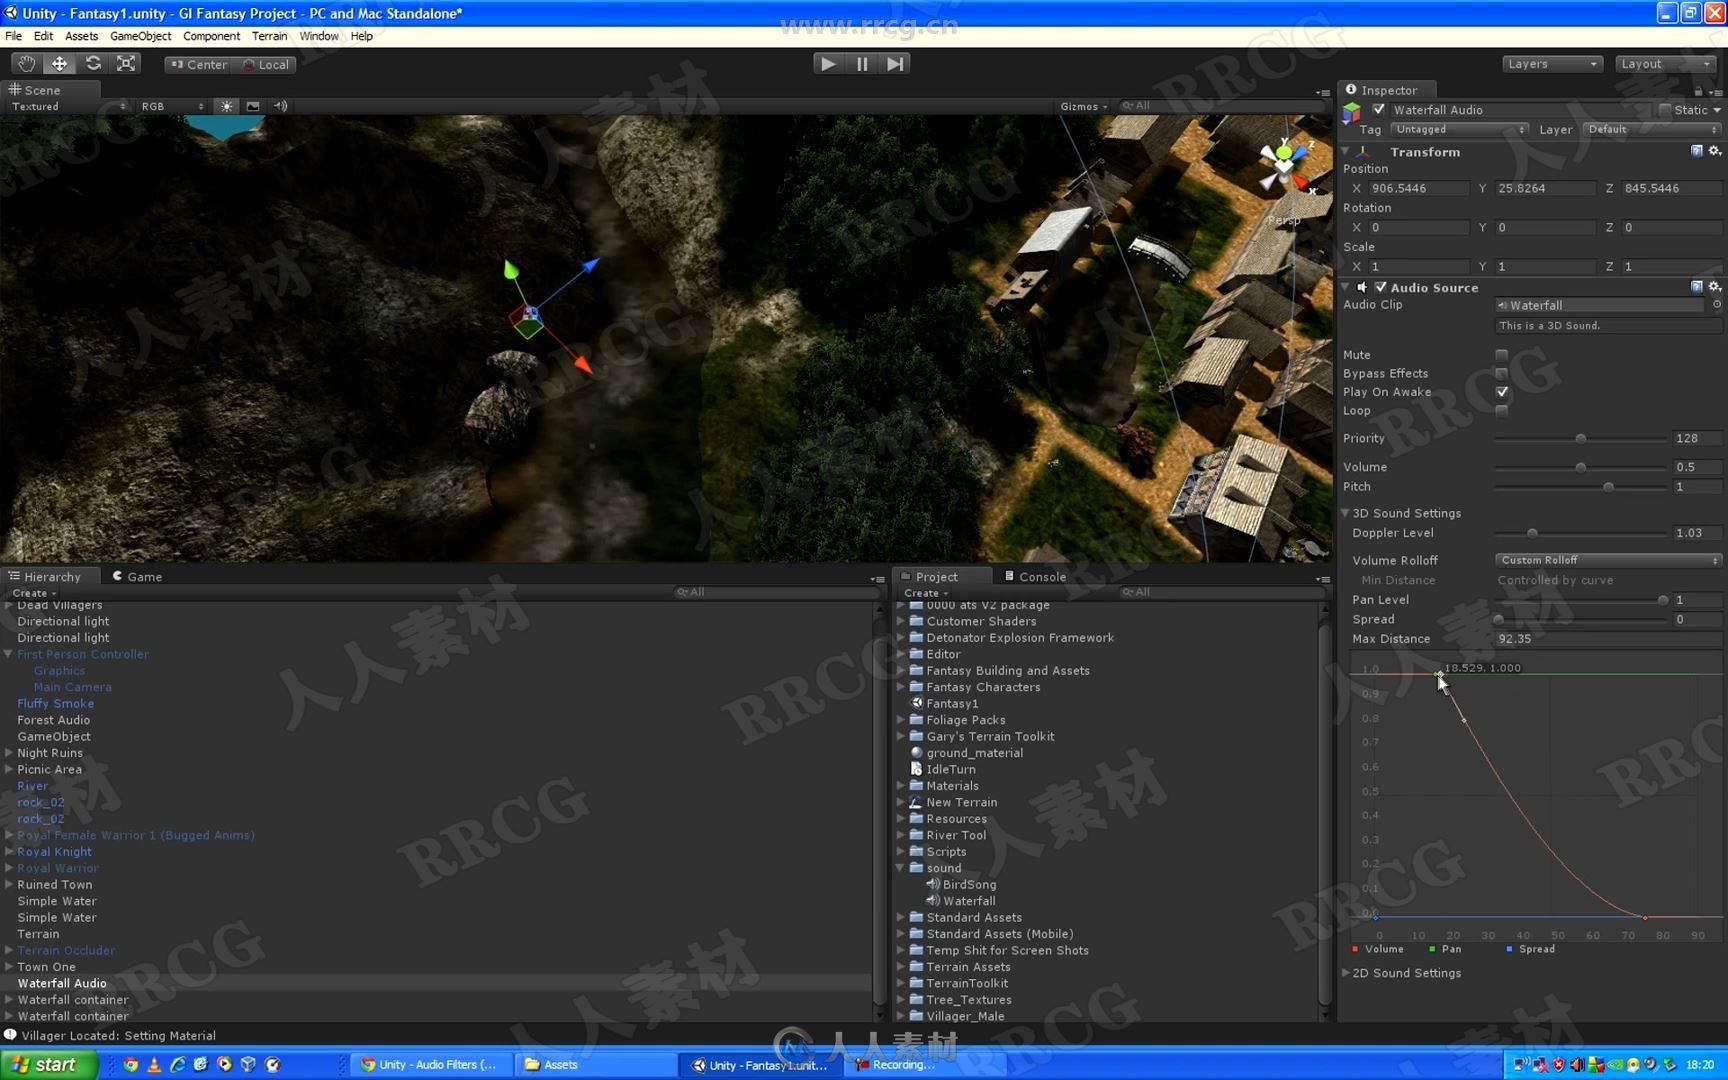The height and width of the screenshot is (1080, 1728).
Task: Click the scene orientation gizmo
Action: pyautogui.click(x=1284, y=166)
